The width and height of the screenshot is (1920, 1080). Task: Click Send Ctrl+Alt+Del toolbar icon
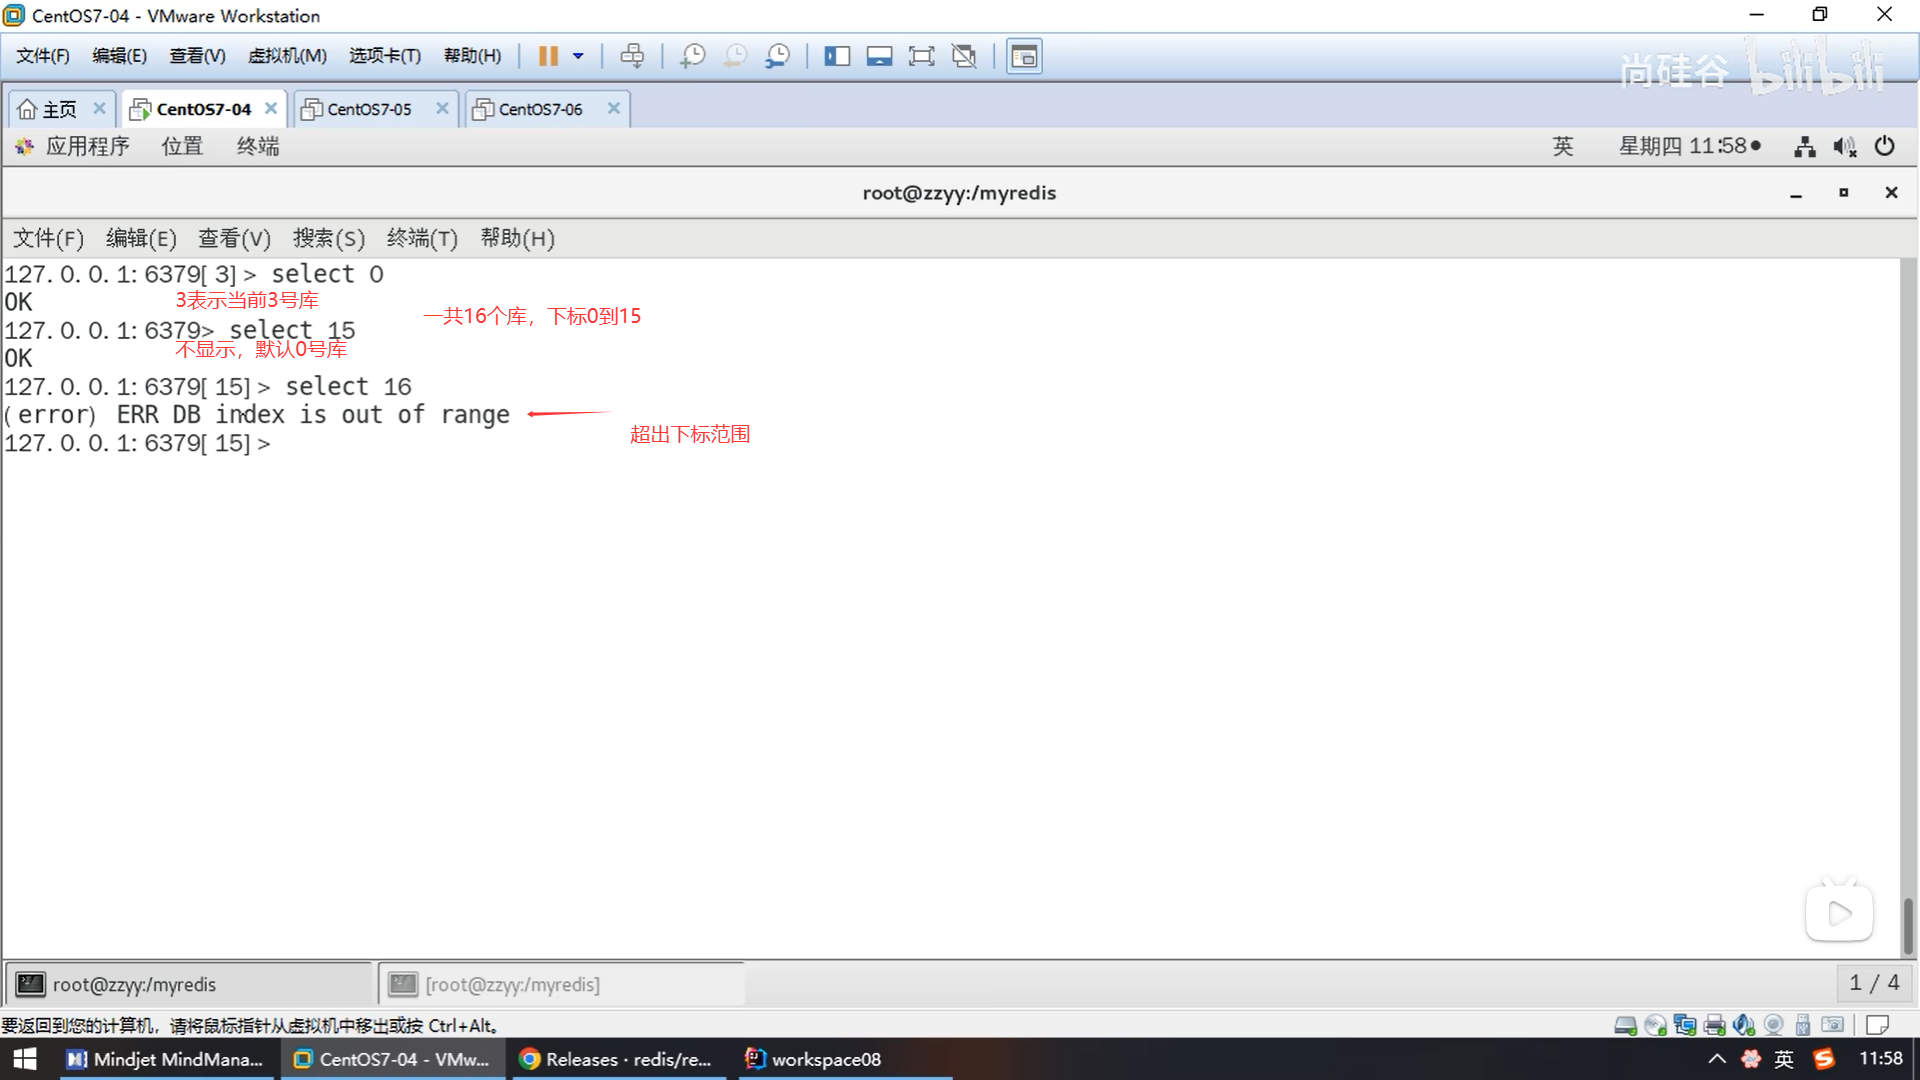pyautogui.click(x=632, y=56)
